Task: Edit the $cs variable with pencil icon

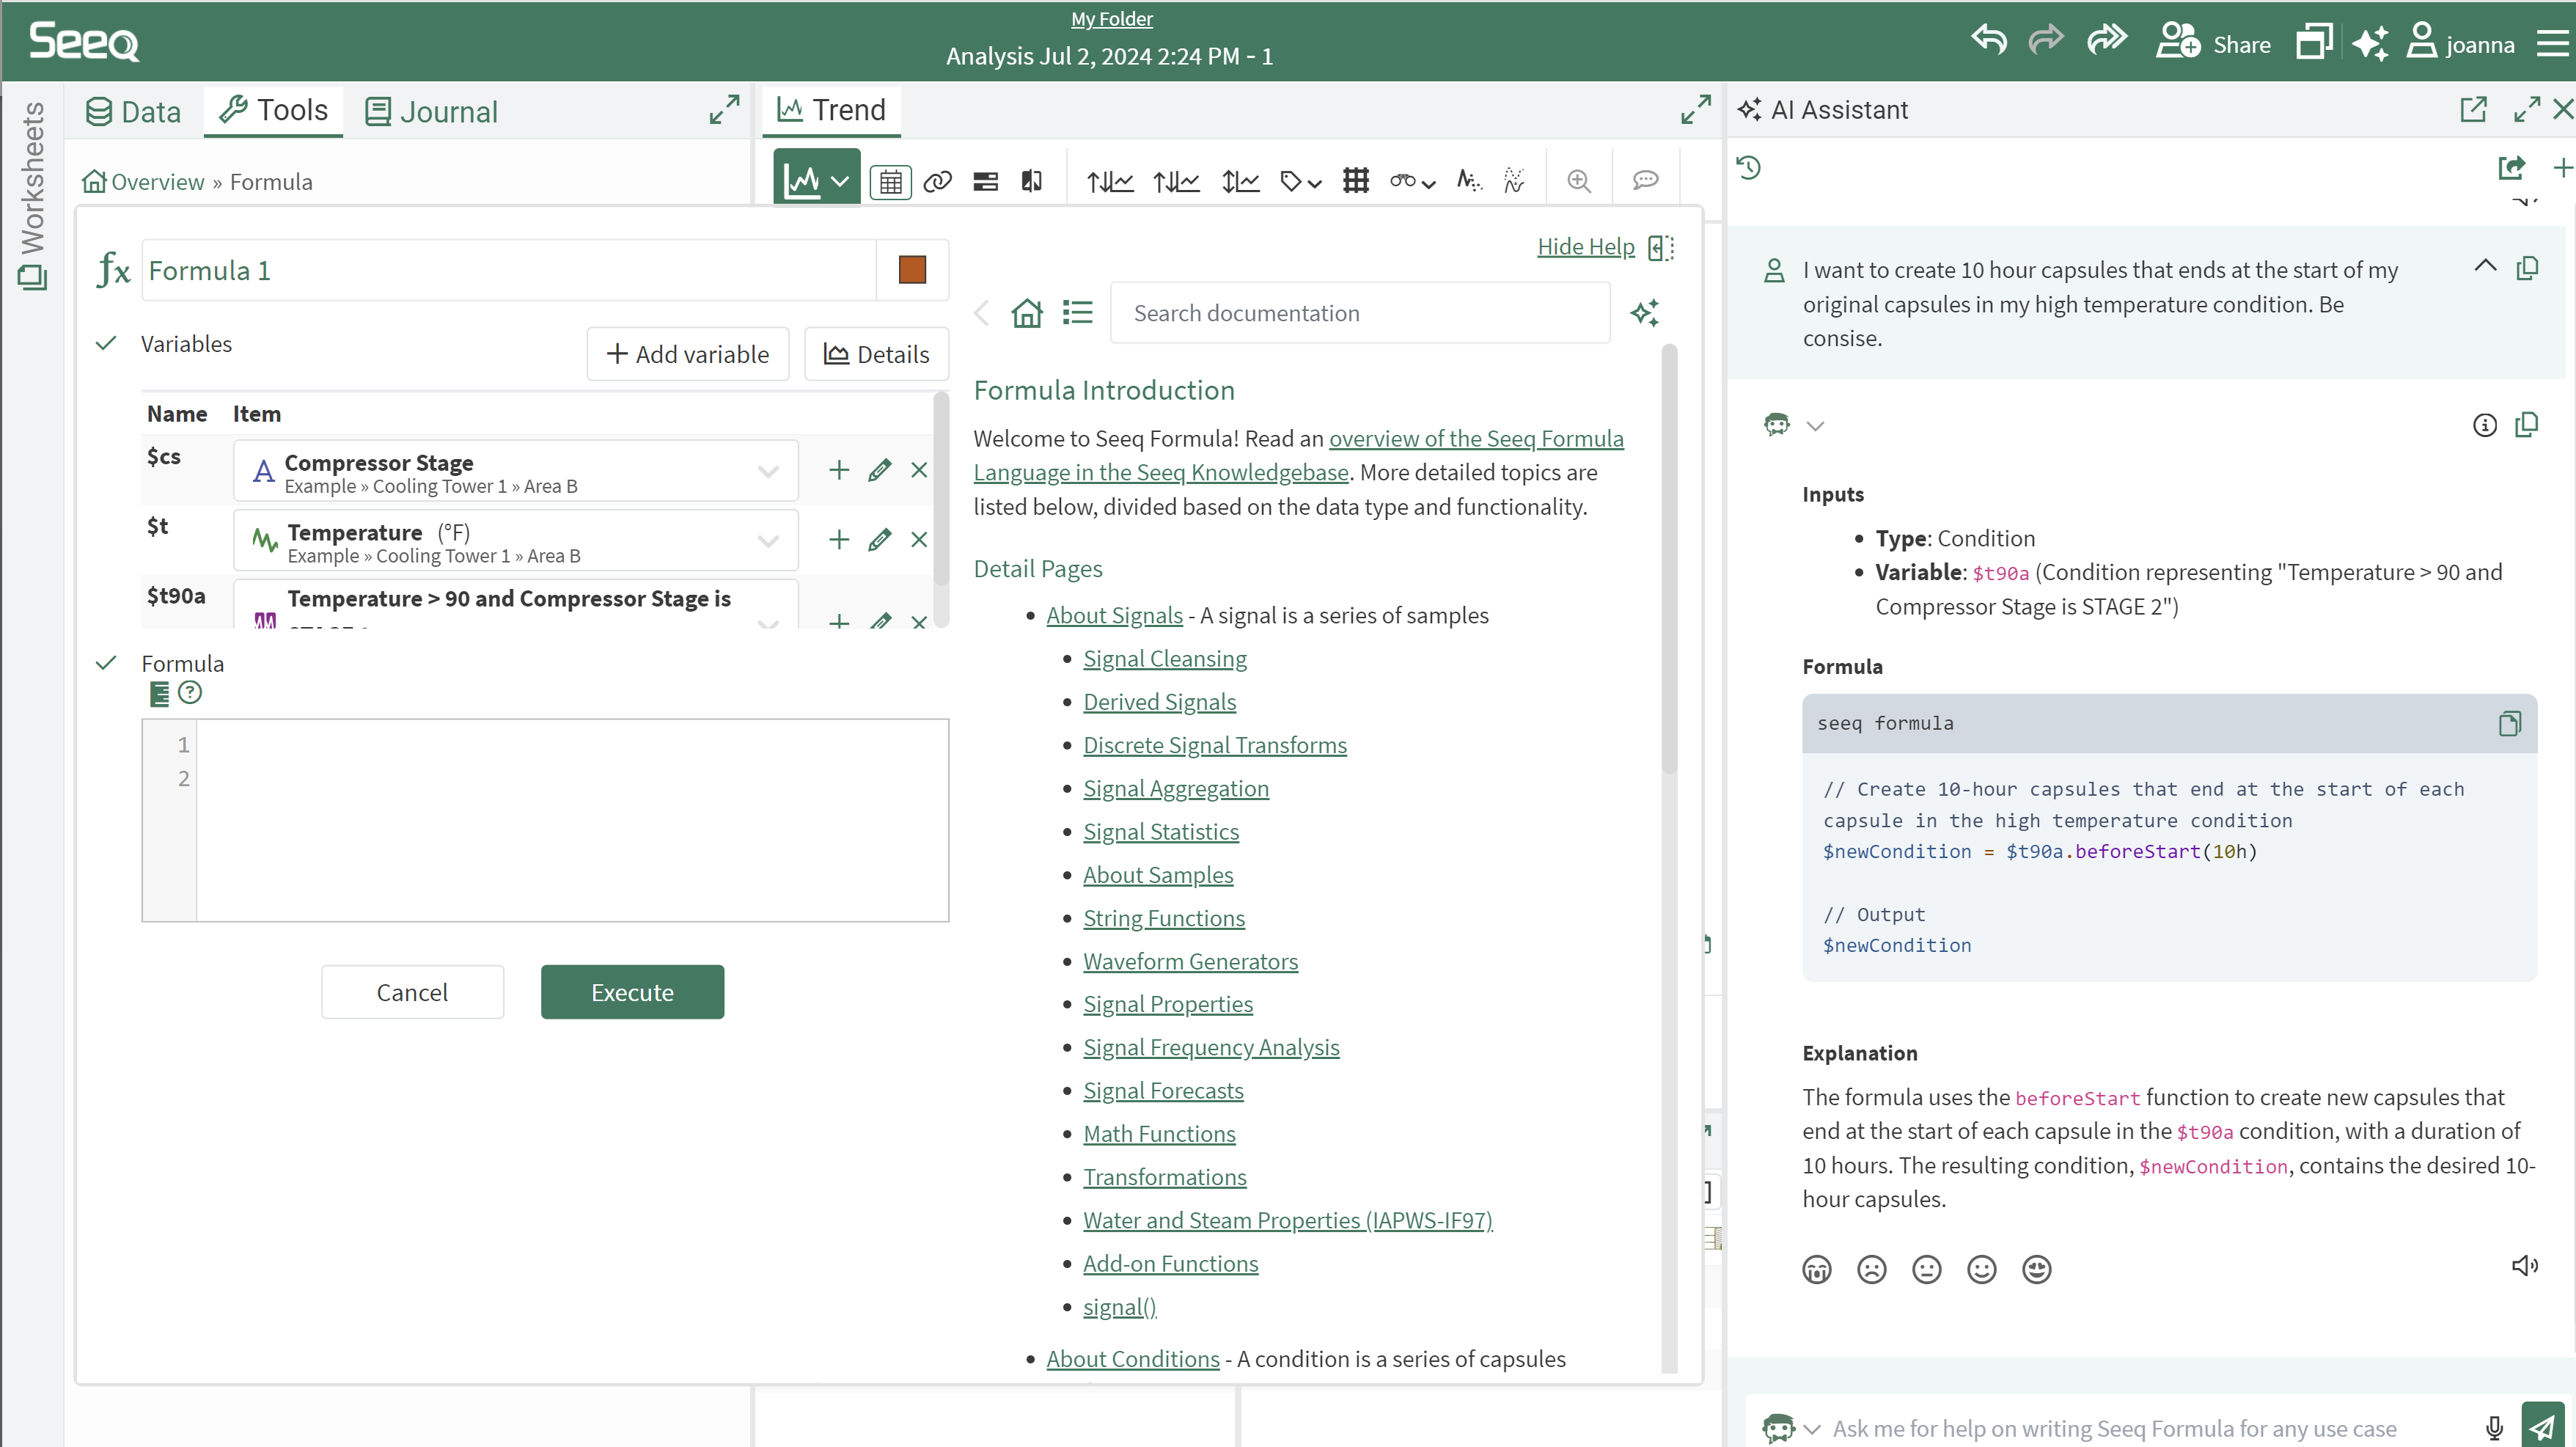Action: point(880,470)
